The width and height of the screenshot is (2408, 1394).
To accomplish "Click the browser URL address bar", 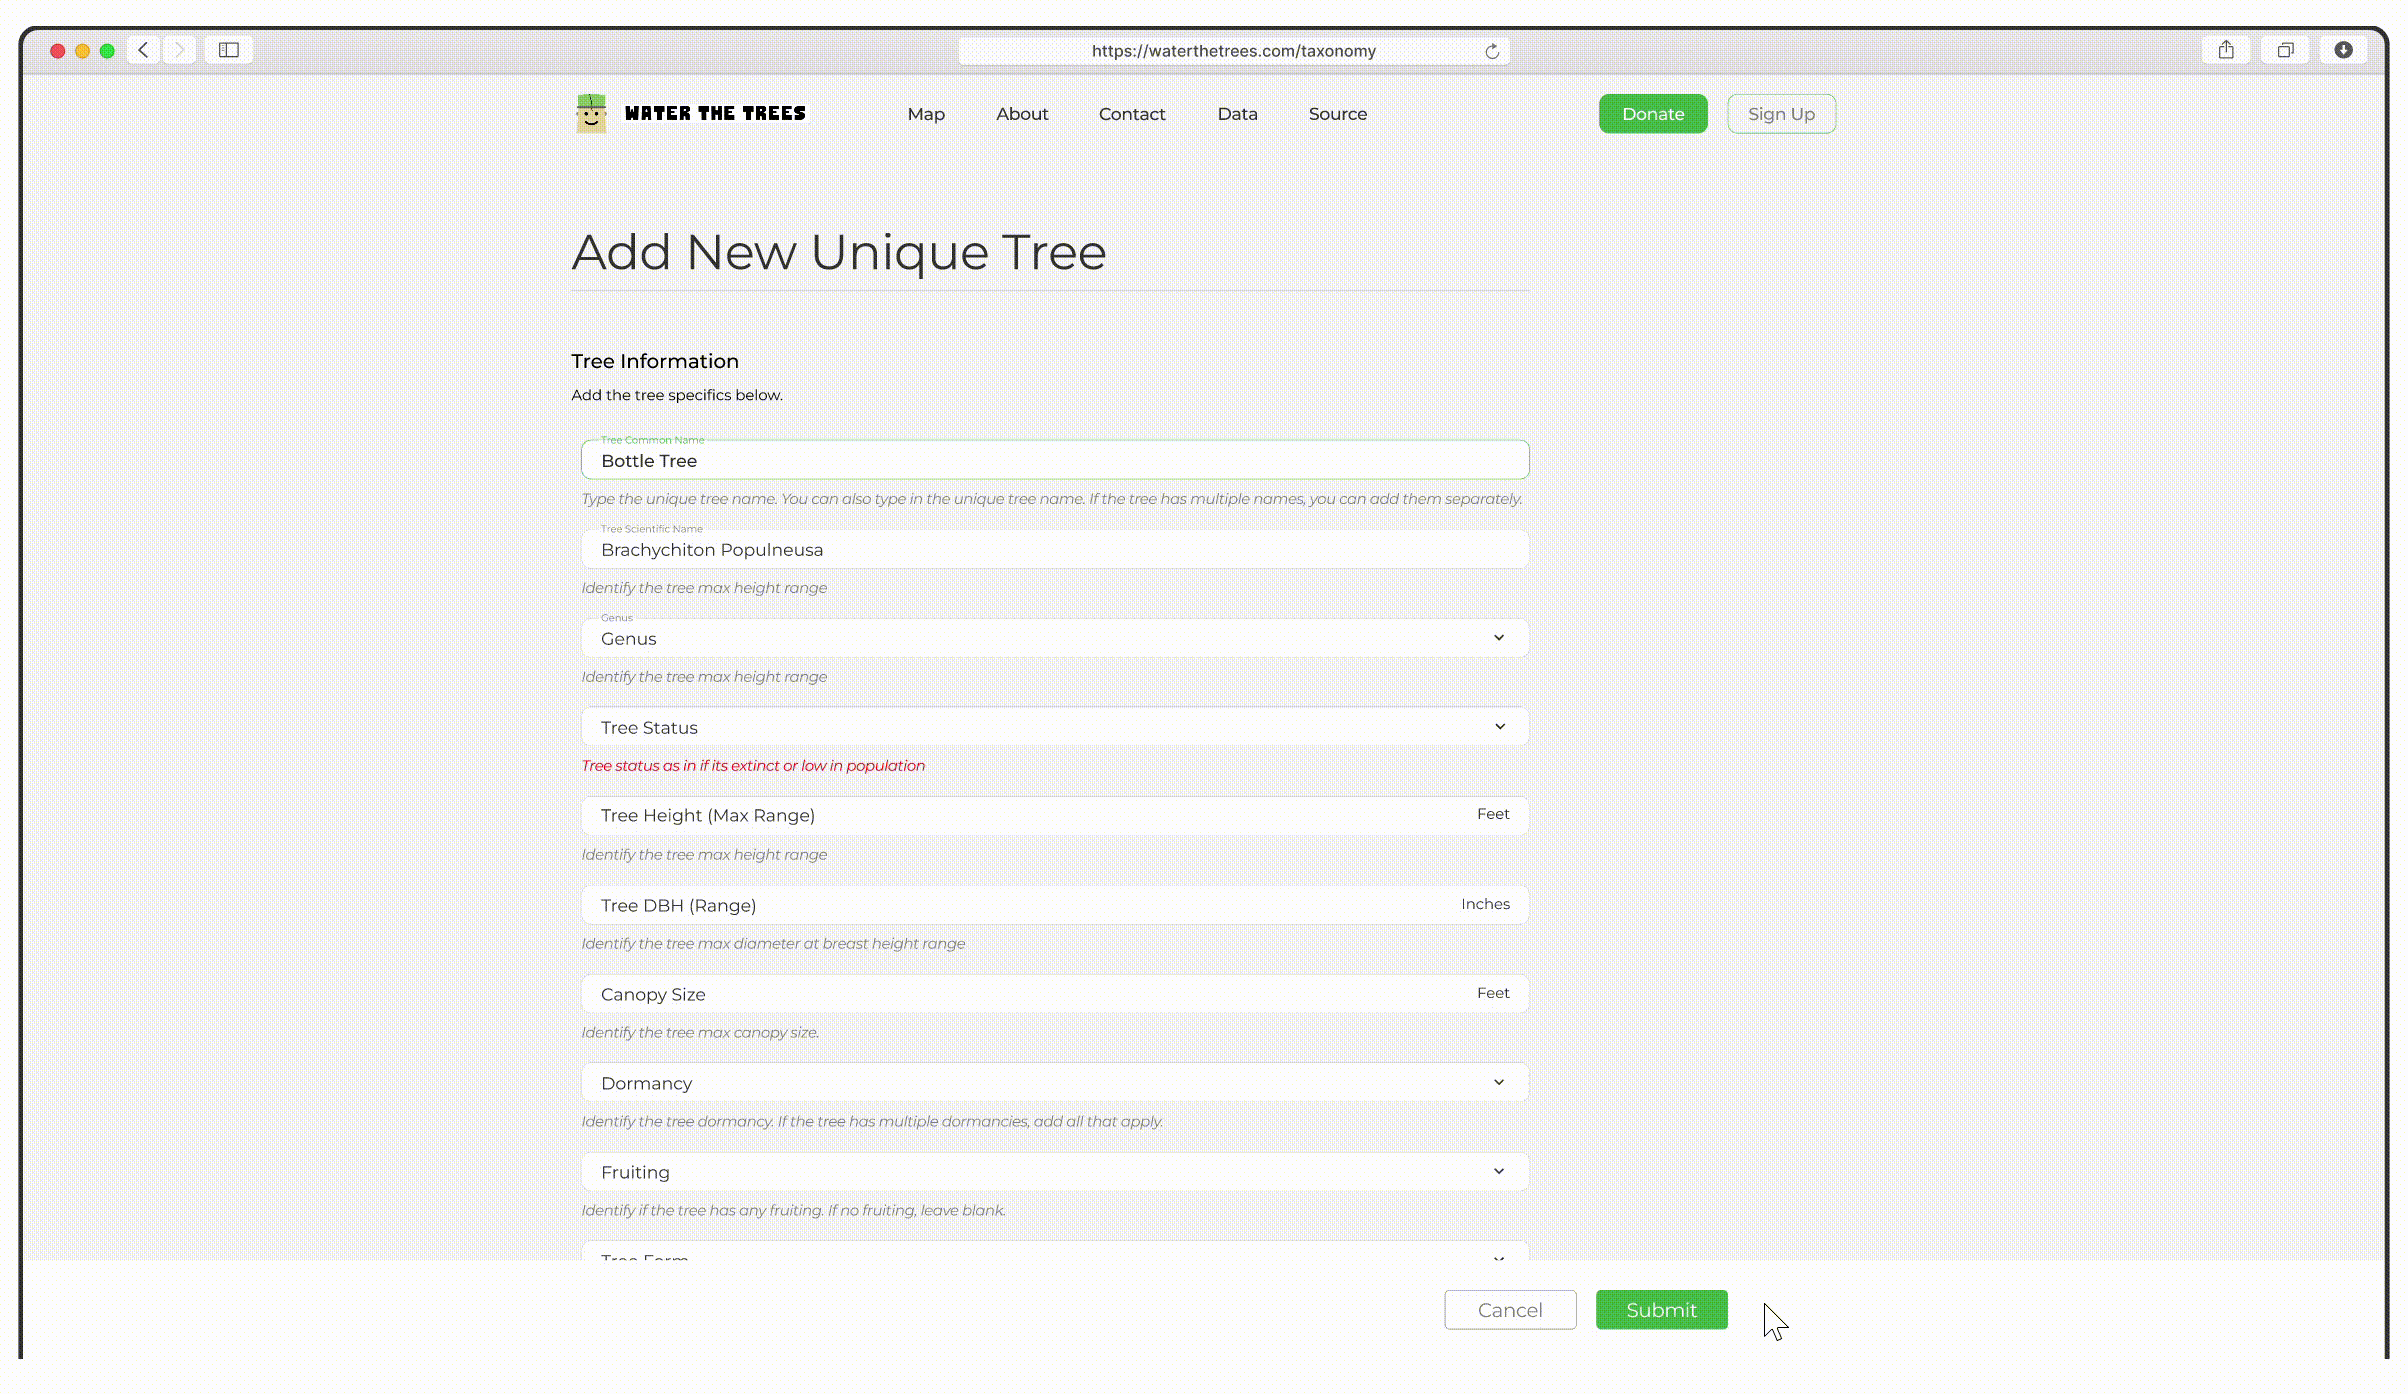I will point(1232,51).
